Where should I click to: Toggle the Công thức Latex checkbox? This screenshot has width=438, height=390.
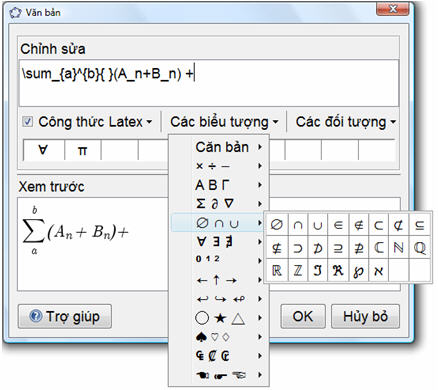(27, 121)
